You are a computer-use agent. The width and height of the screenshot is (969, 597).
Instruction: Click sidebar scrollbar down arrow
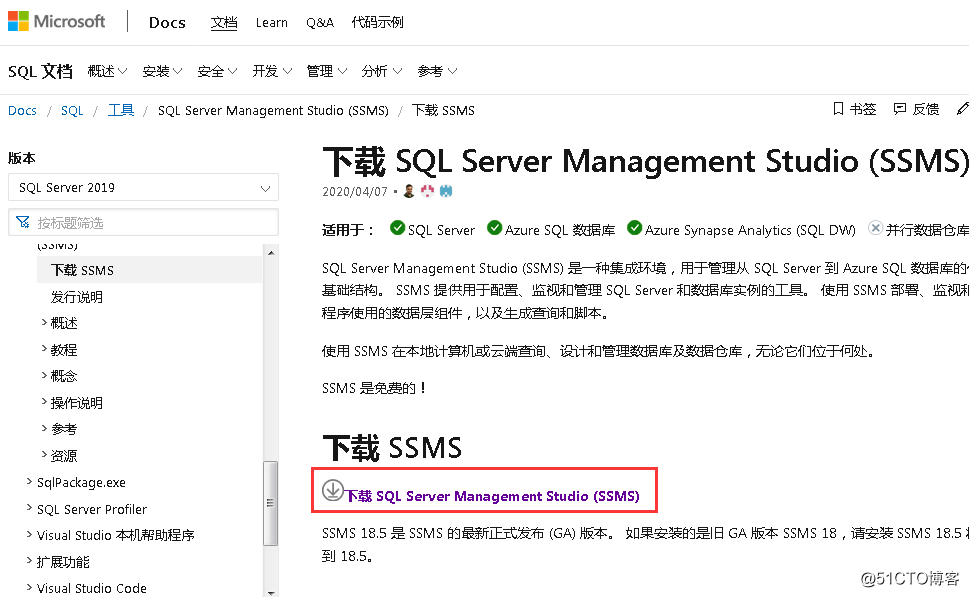click(x=271, y=592)
